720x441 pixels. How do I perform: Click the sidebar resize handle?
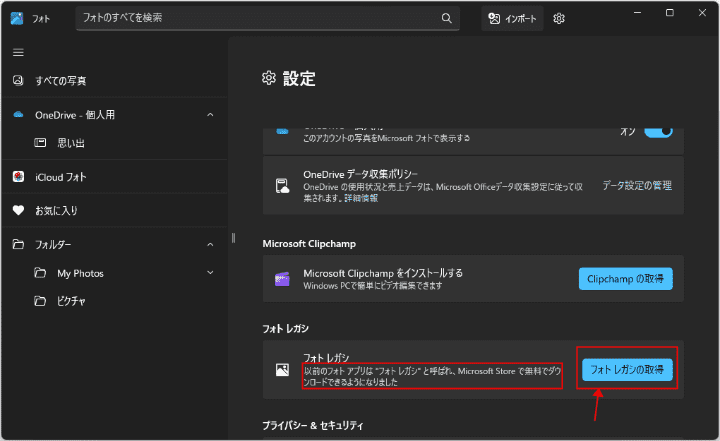233,238
